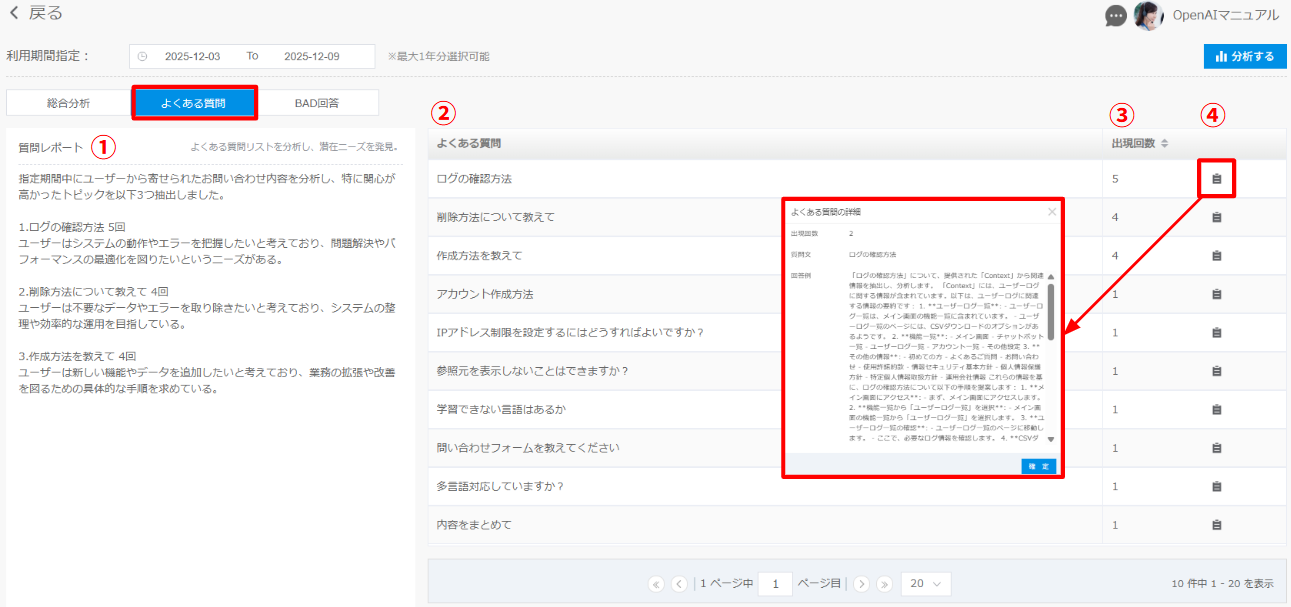The width and height of the screenshot is (1291, 607).
Task: Switch to the BAD回答 tab
Action: (x=317, y=103)
